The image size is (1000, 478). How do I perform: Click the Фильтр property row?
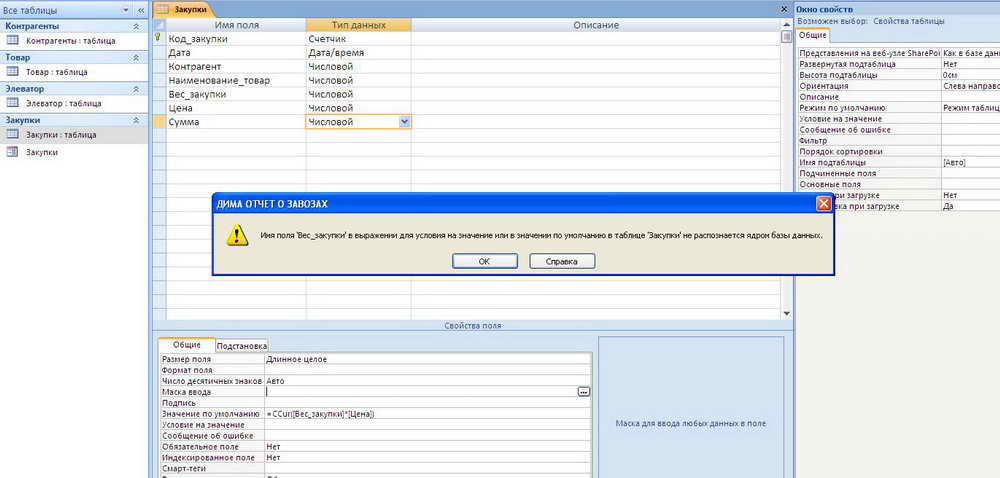click(x=899, y=141)
